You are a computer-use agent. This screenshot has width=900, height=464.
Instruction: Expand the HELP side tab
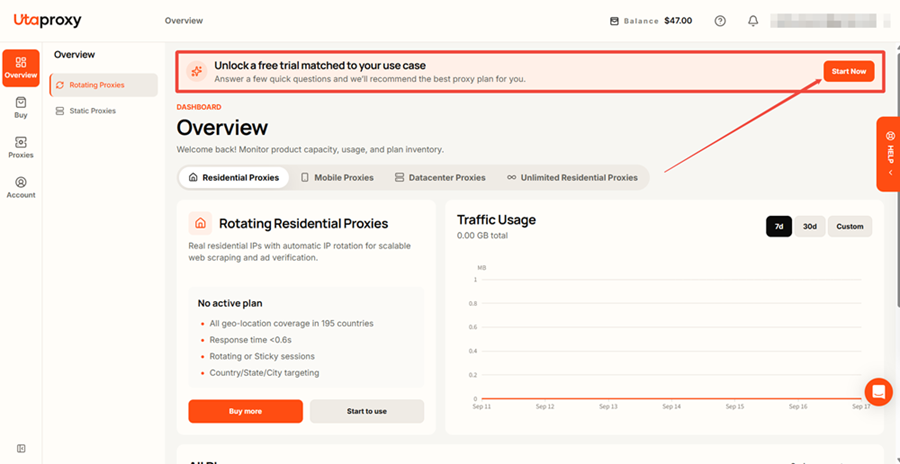(889, 154)
